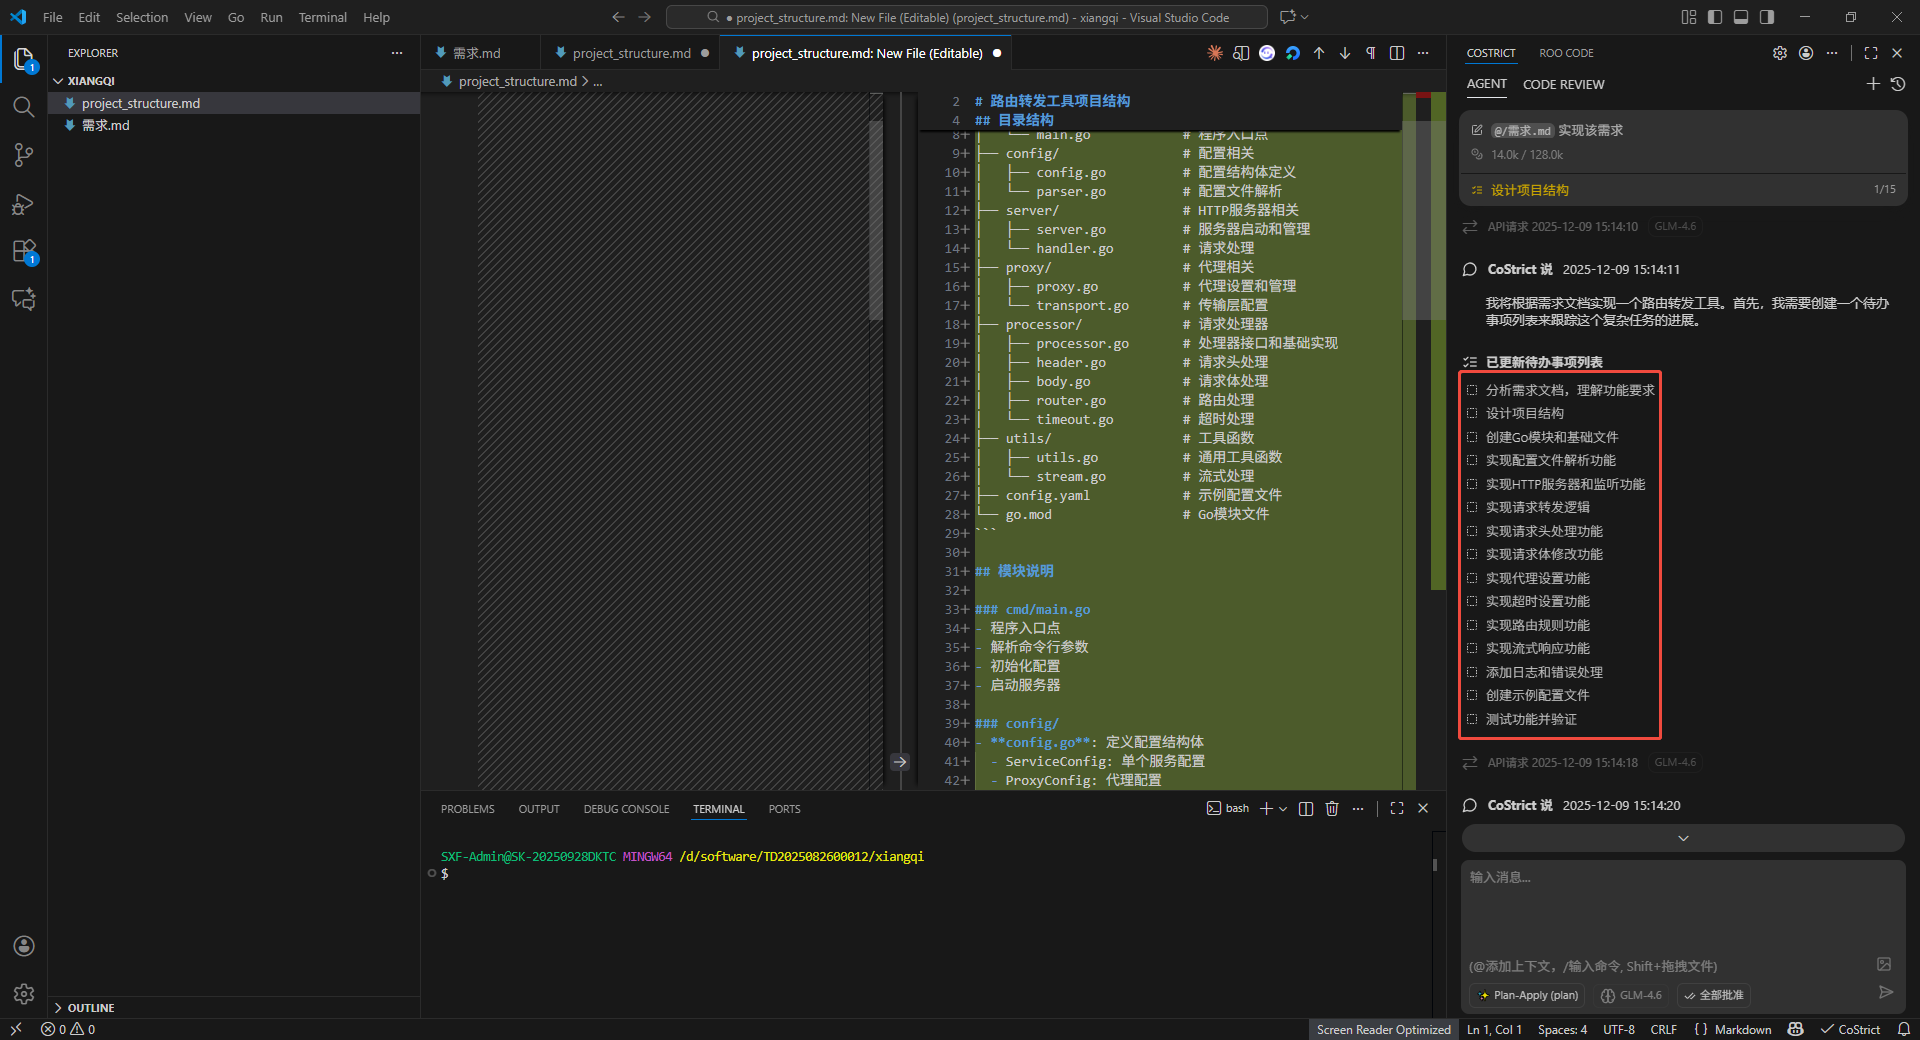Open the Source Control view

[24, 155]
